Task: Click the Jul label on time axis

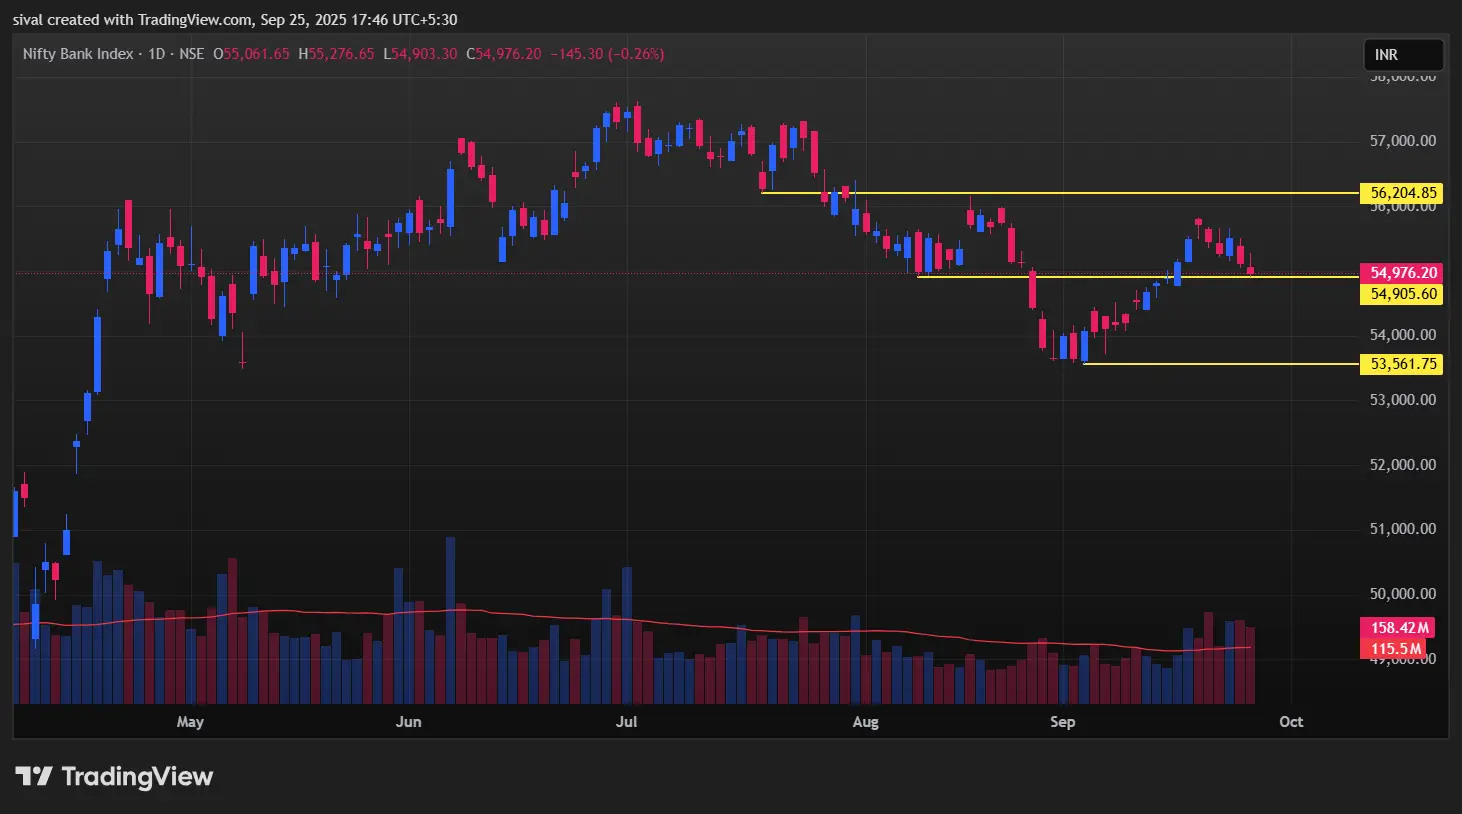Action: click(627, 722)
